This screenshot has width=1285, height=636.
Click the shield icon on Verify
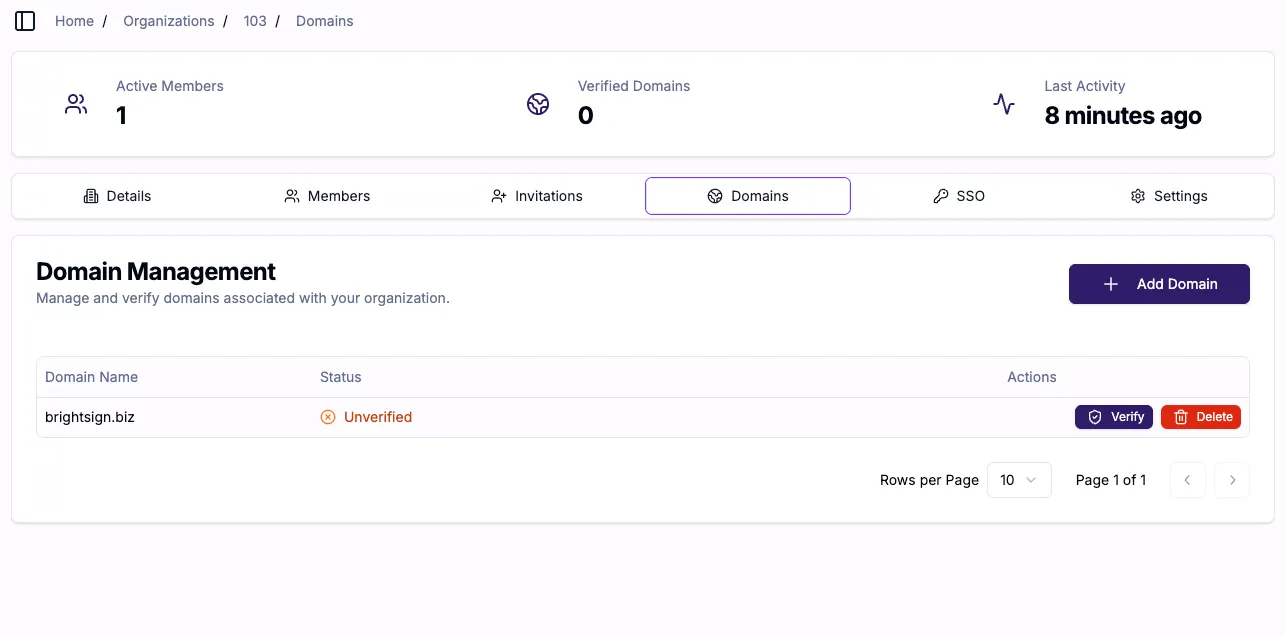click(x=1095, y=417)
